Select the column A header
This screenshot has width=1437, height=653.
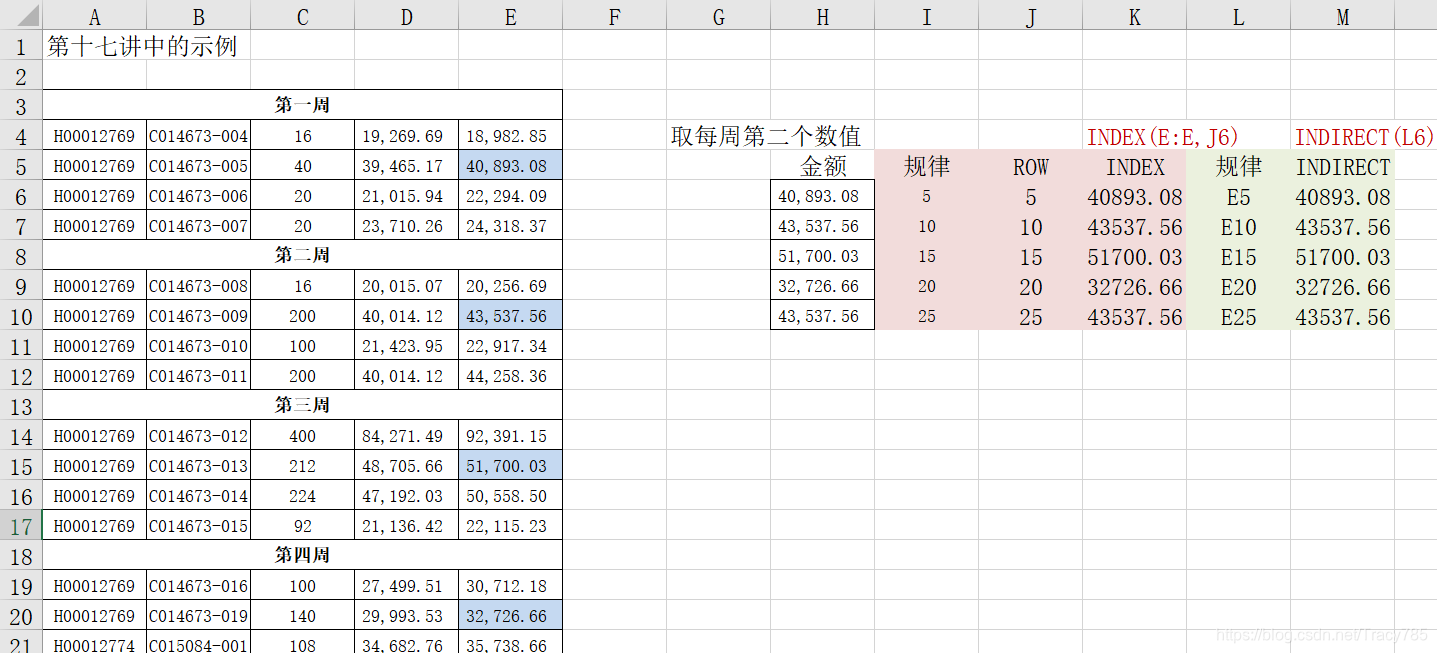tap(94, 15)
